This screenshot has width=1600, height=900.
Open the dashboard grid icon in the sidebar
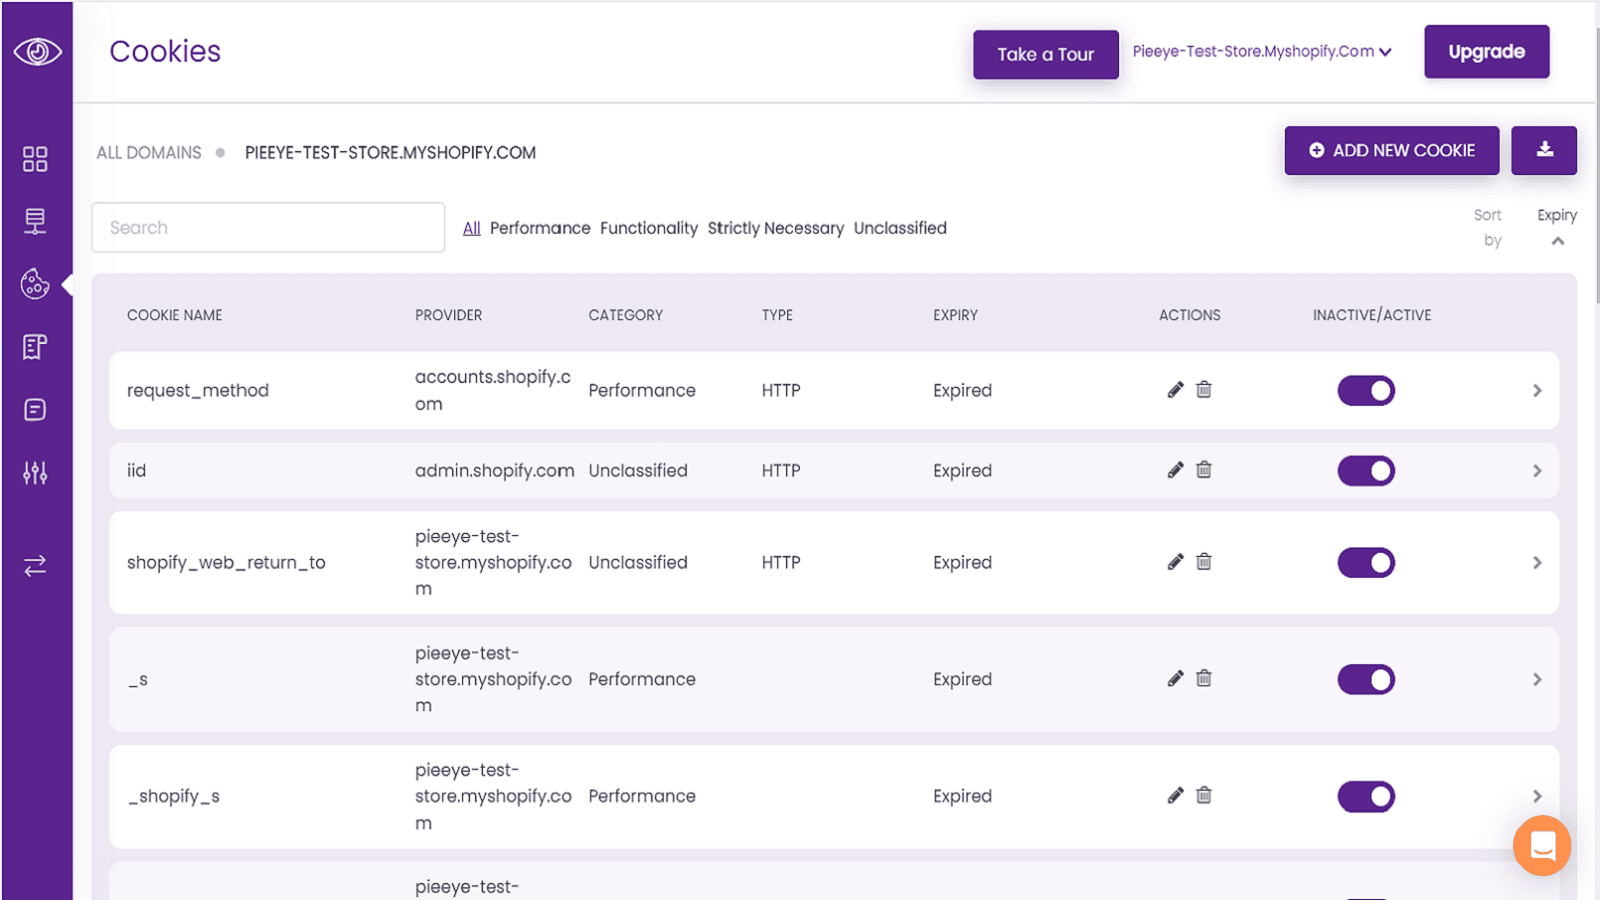(x=35, y=159)
